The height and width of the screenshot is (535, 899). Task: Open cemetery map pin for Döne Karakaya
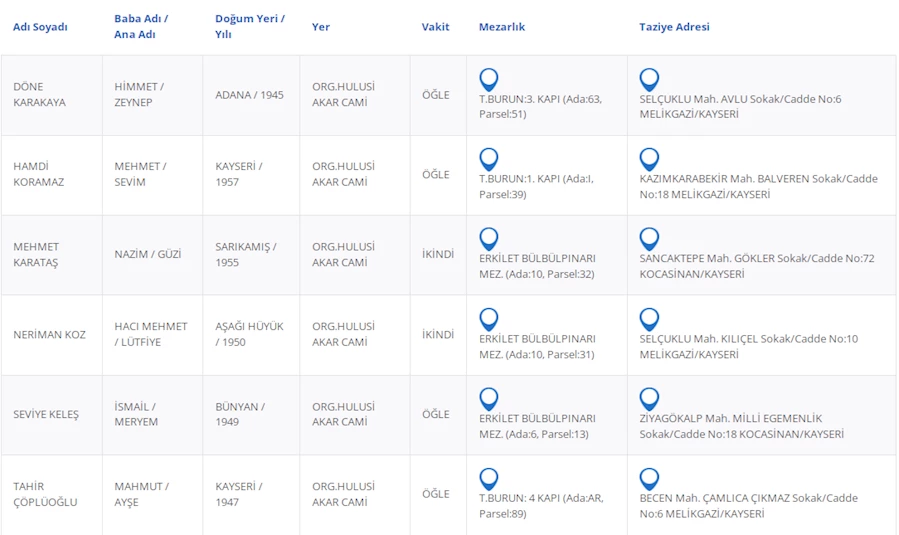[x=489, y=79]
